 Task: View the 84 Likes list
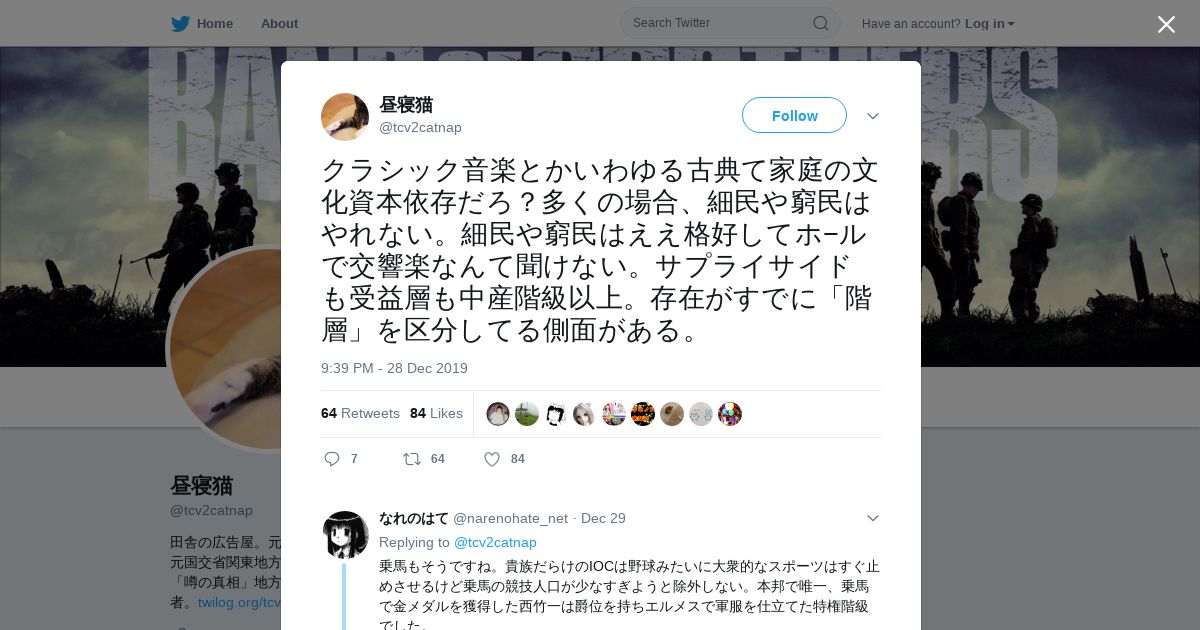(436, 413)
